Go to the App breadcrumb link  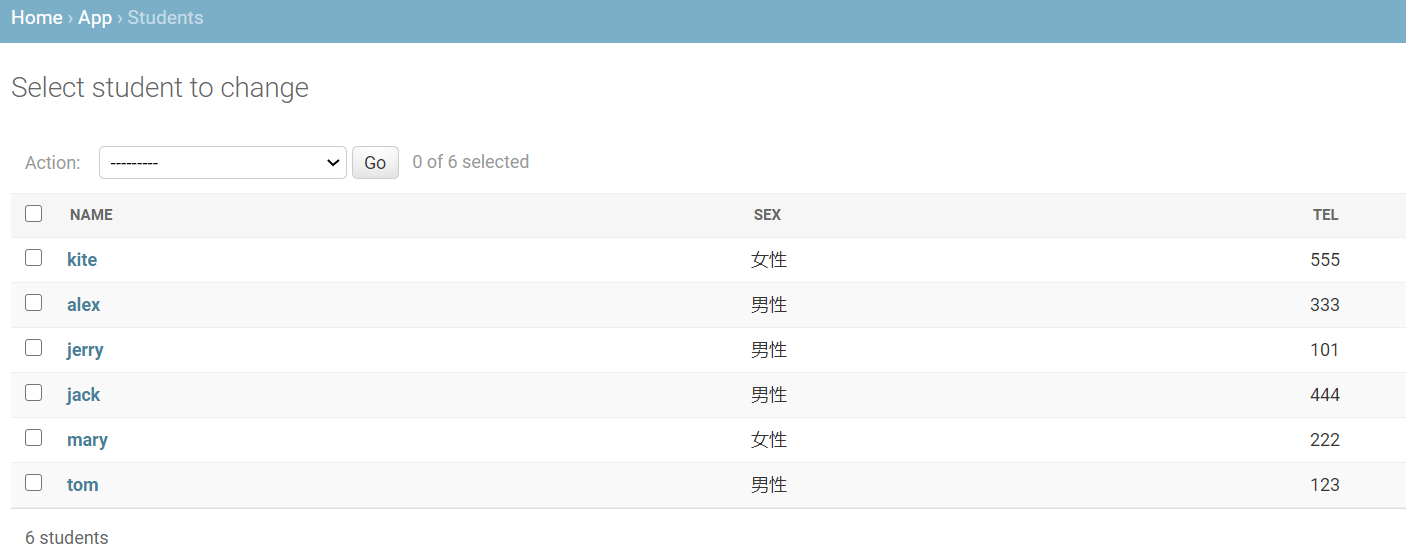(x=95, y=18)
